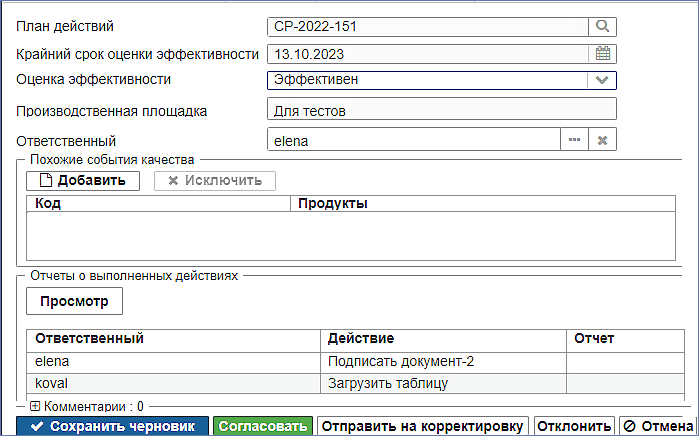Click the Ответственный column header in reports table
Viewport: 699px width, 436px height.
pos(173,339)
